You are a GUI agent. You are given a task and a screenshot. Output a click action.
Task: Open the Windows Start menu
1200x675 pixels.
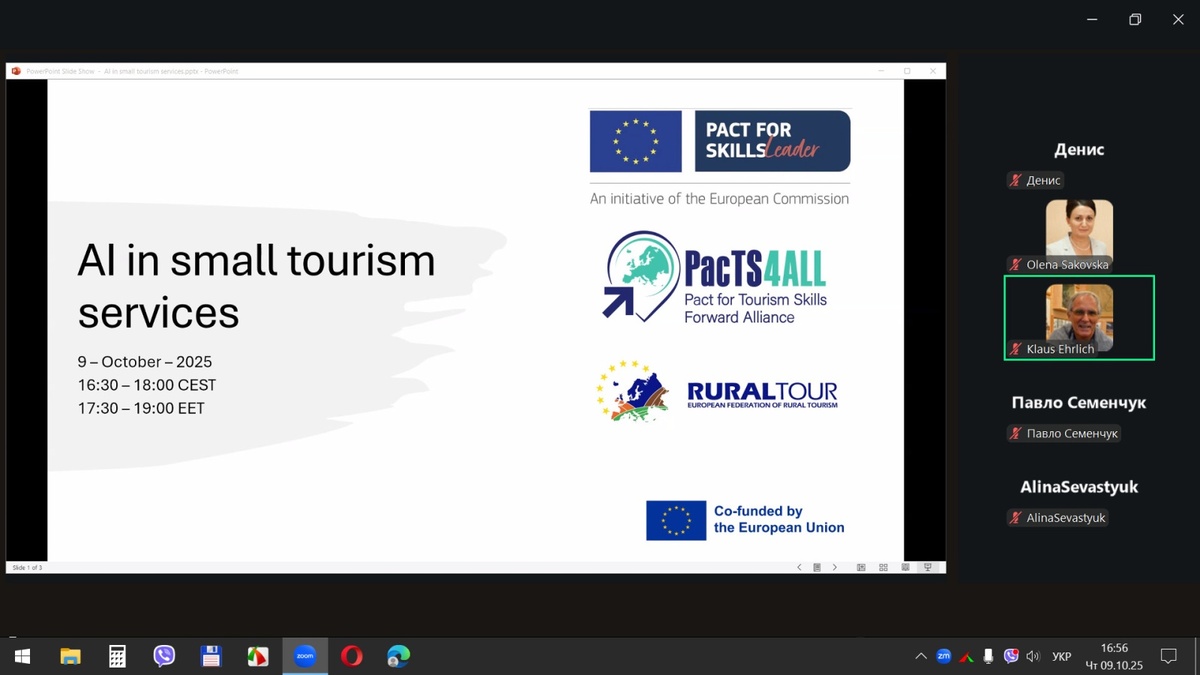[22, 656]
